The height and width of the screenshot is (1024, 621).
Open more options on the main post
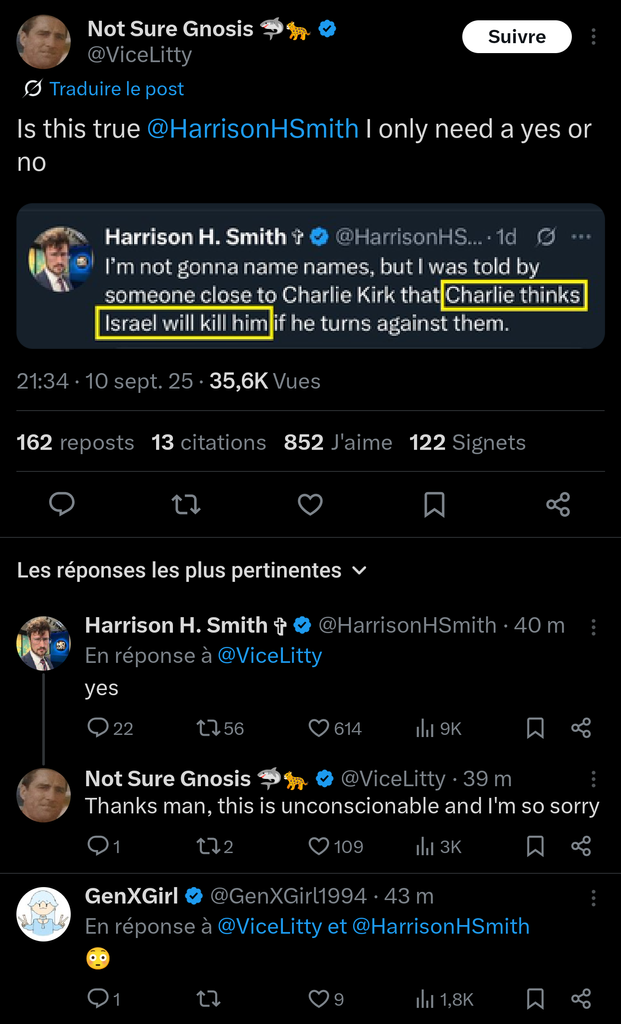594,37
